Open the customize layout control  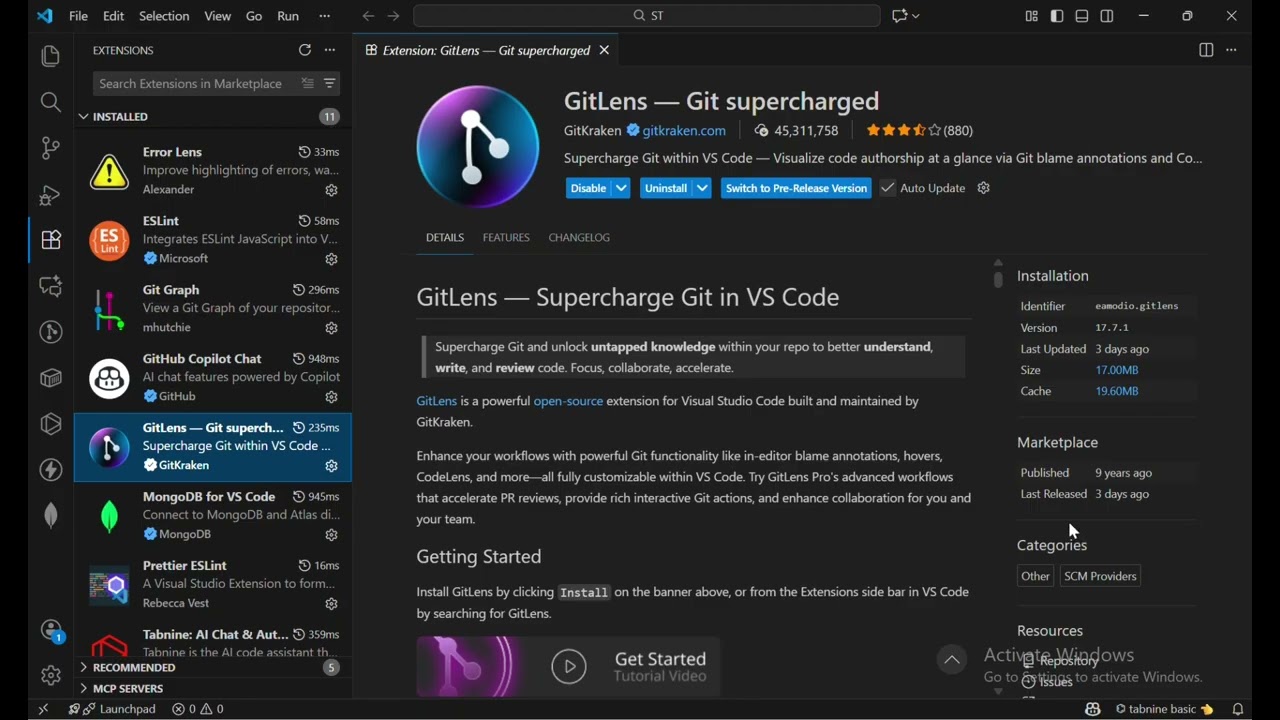pyautogui.click(x=1032, y=16)
